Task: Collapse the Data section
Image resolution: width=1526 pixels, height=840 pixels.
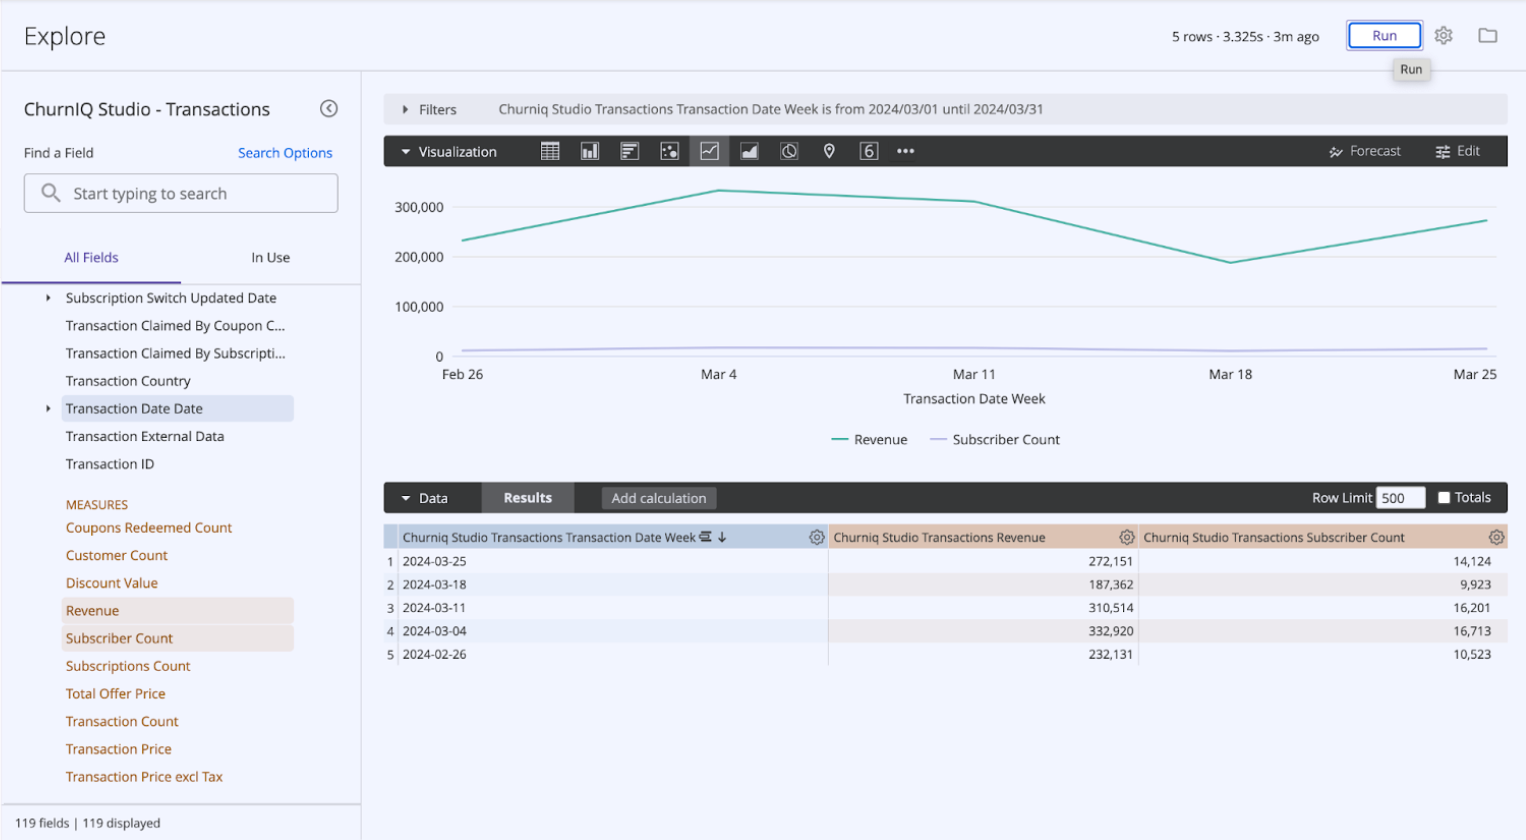Action: click(406, 498)
